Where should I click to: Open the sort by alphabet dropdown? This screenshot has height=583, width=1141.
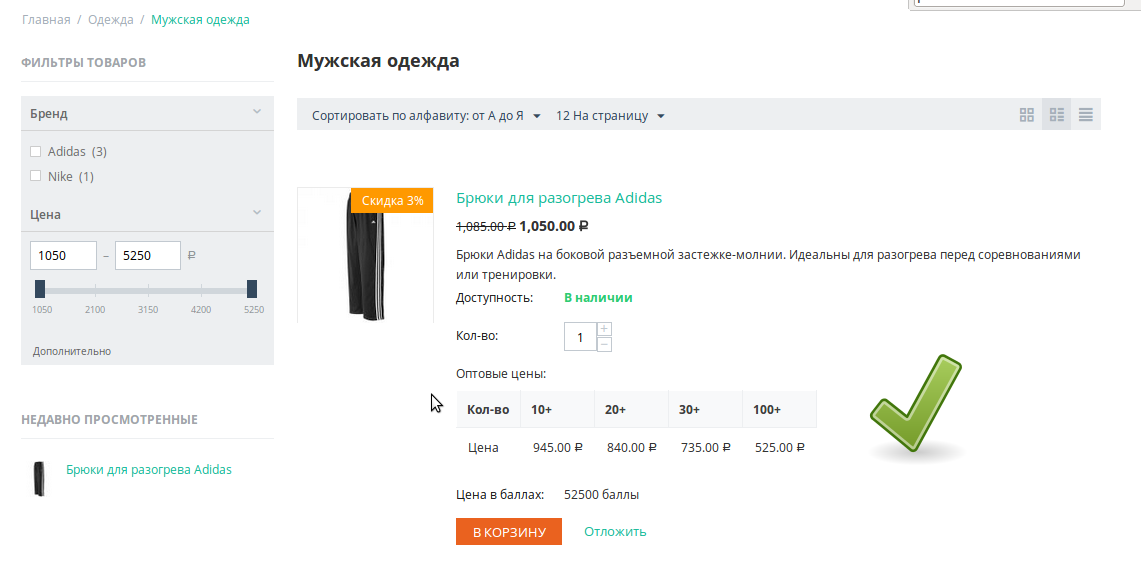[426, 116]
